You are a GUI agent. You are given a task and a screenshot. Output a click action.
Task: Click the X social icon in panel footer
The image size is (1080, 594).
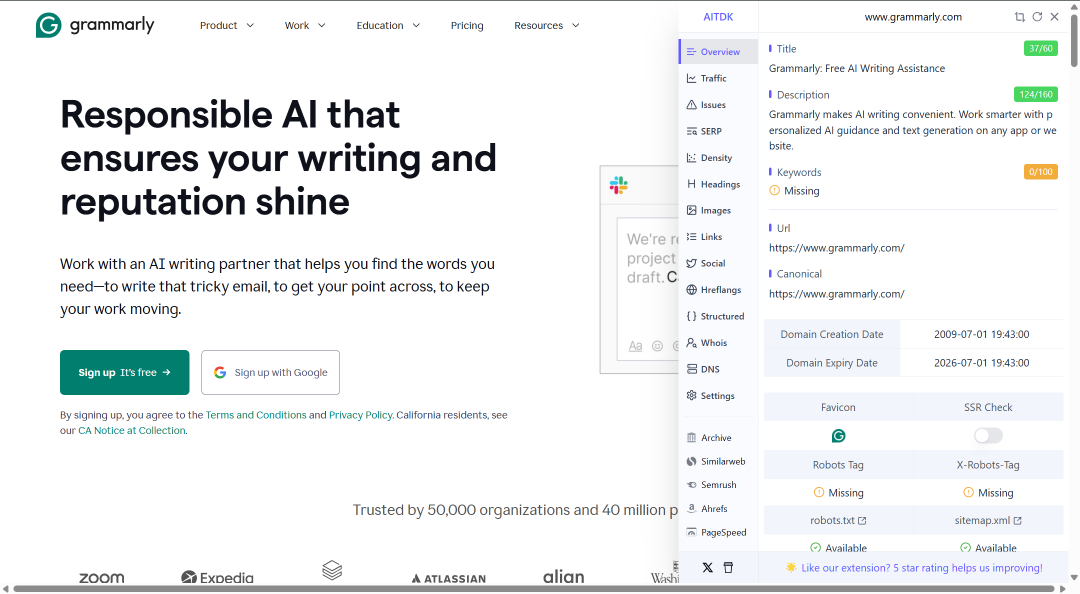click(707, 568)
